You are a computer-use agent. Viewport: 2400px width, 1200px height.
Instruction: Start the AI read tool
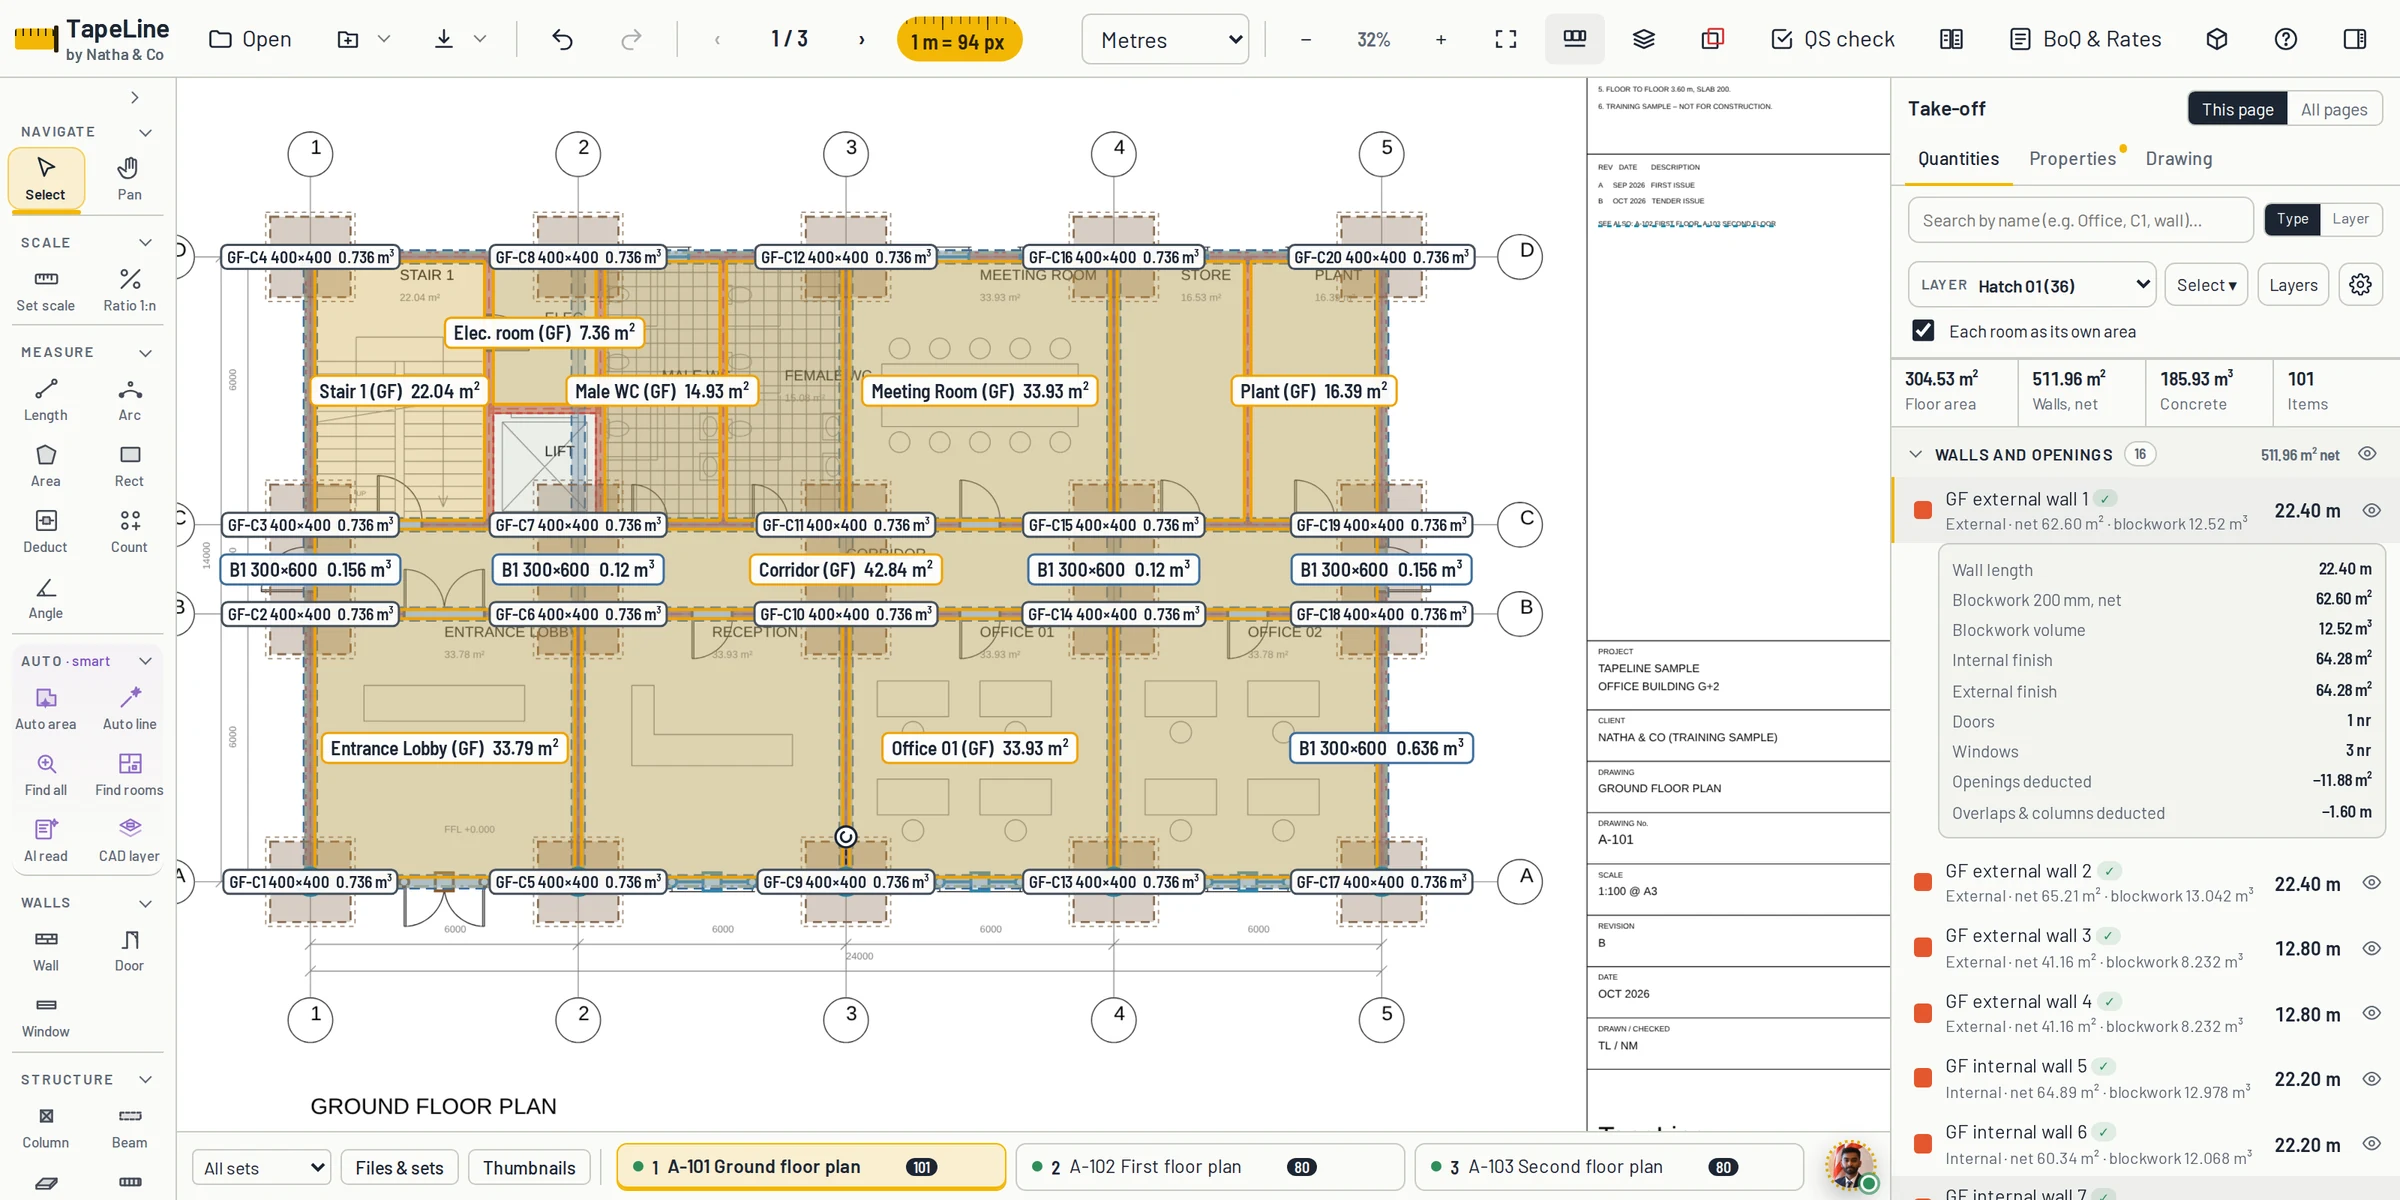[x=46, y=841]
